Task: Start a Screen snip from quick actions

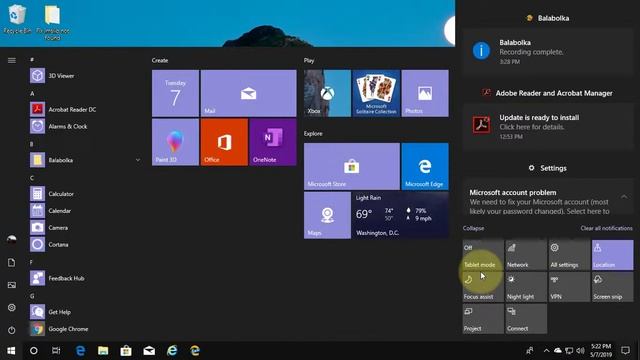Action: tap(613, 287)
